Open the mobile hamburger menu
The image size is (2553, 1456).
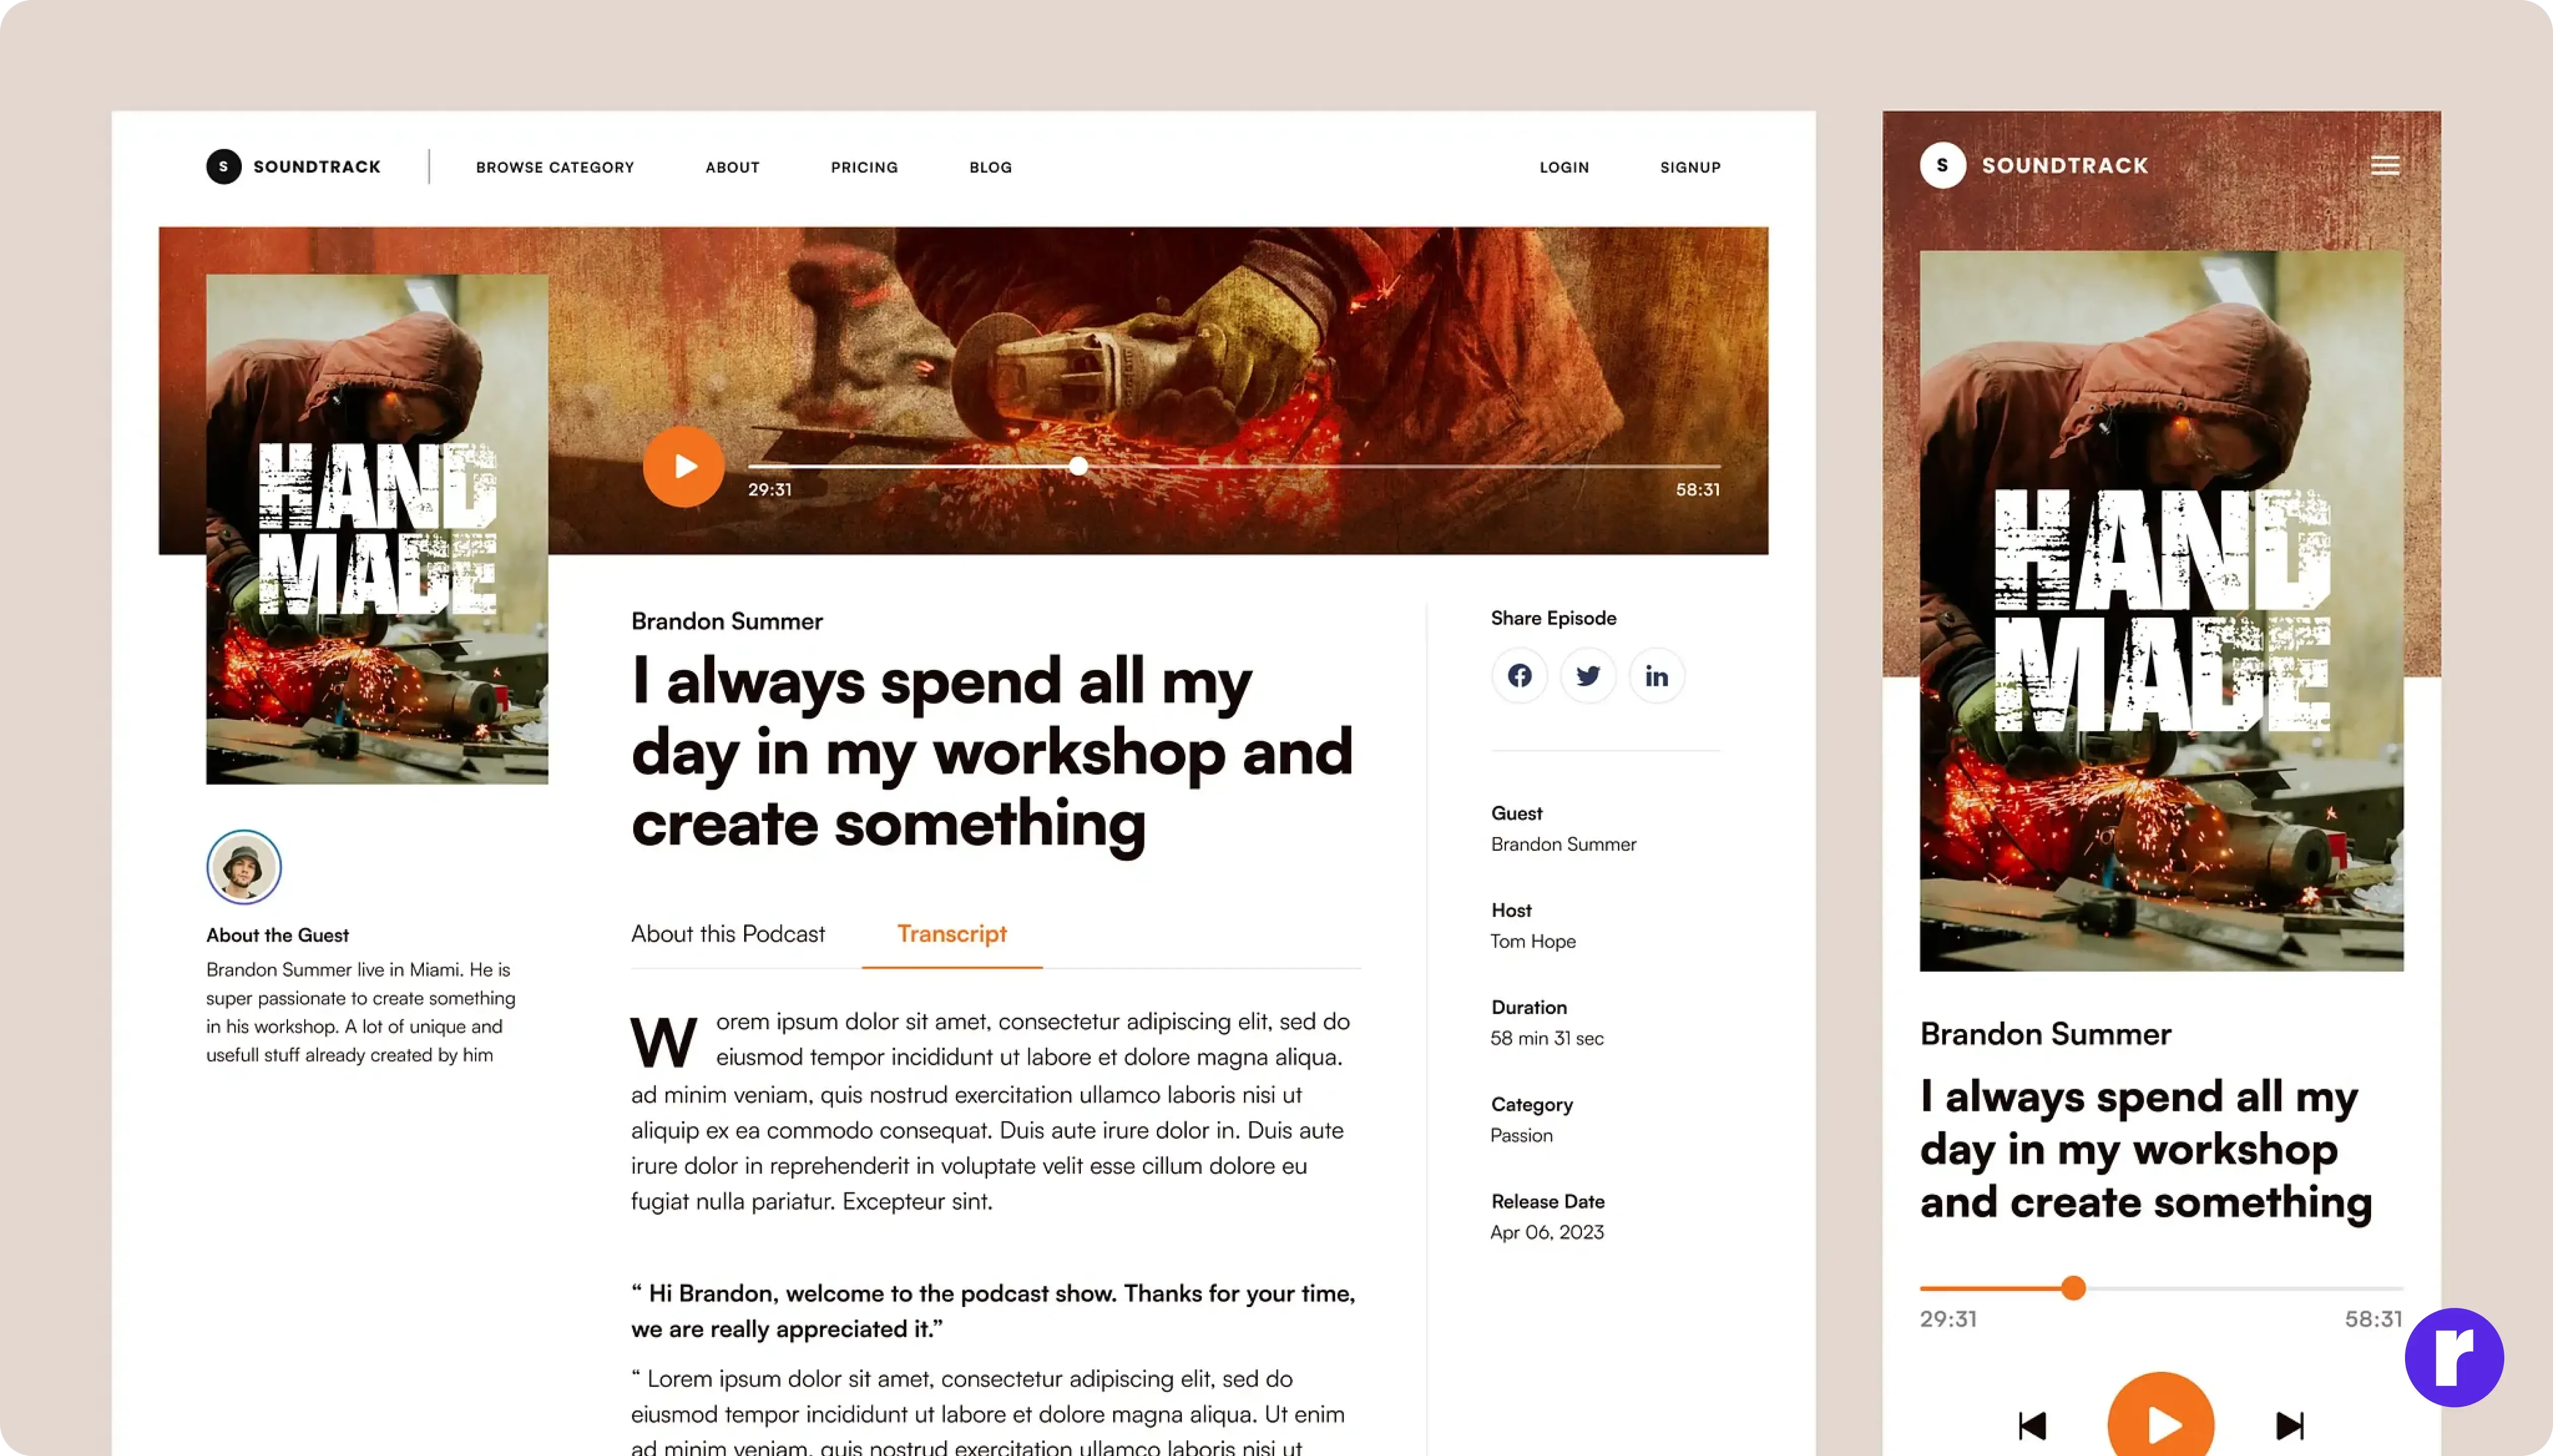(x=2385, y=165)
